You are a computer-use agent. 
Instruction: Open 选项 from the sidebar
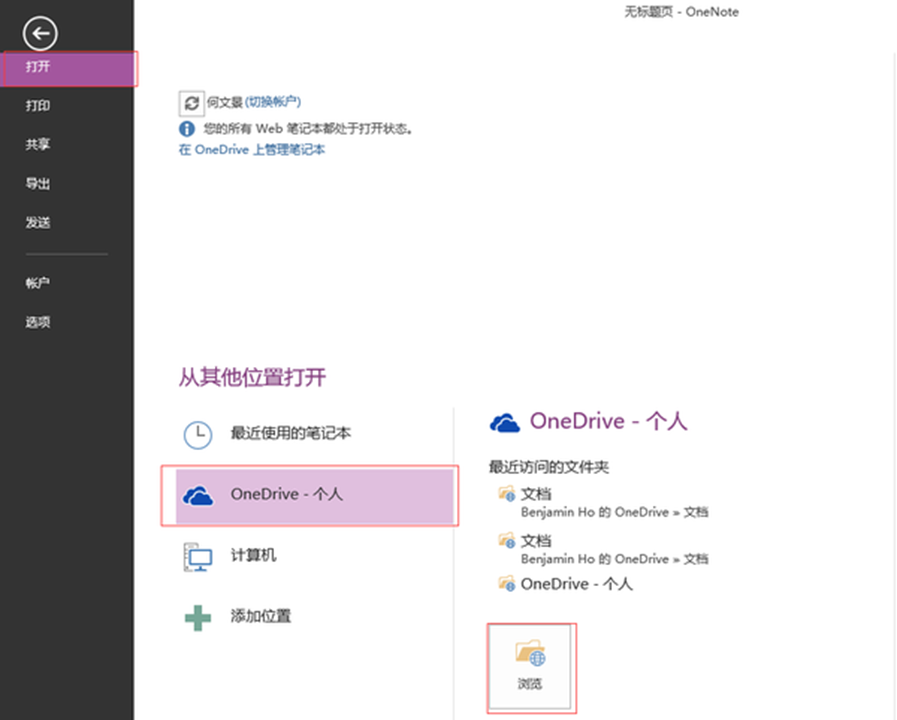pyautogui.click(x=38, y=322)
